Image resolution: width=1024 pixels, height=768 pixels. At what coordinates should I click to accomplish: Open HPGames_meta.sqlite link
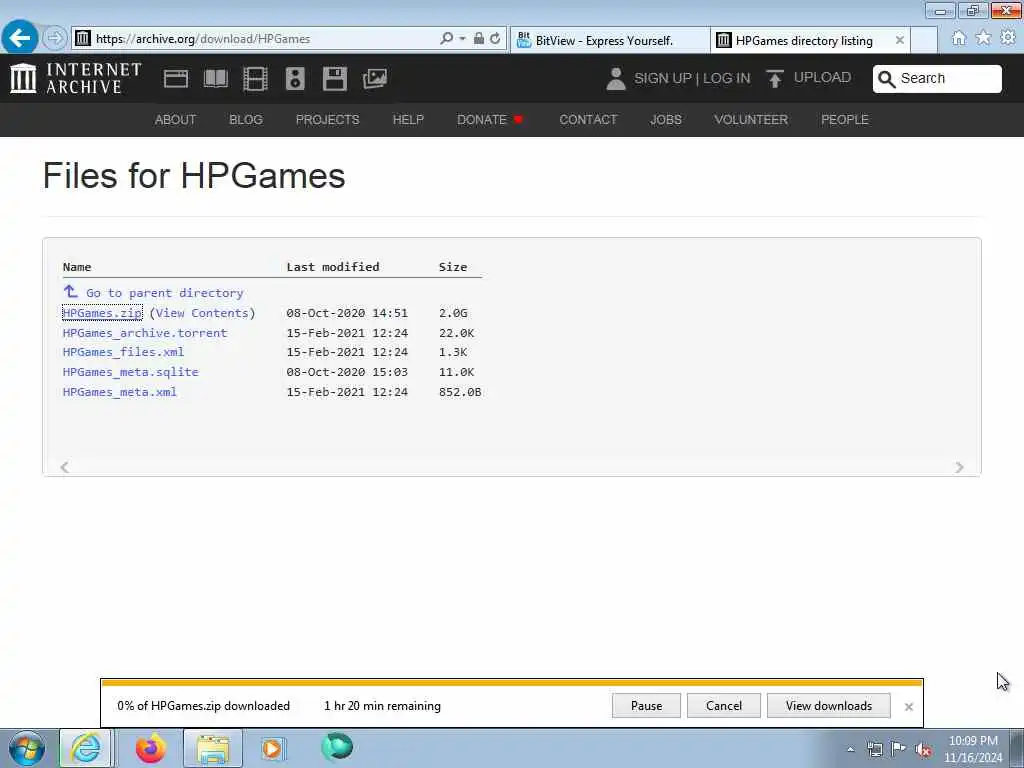[x=131, y=372]
